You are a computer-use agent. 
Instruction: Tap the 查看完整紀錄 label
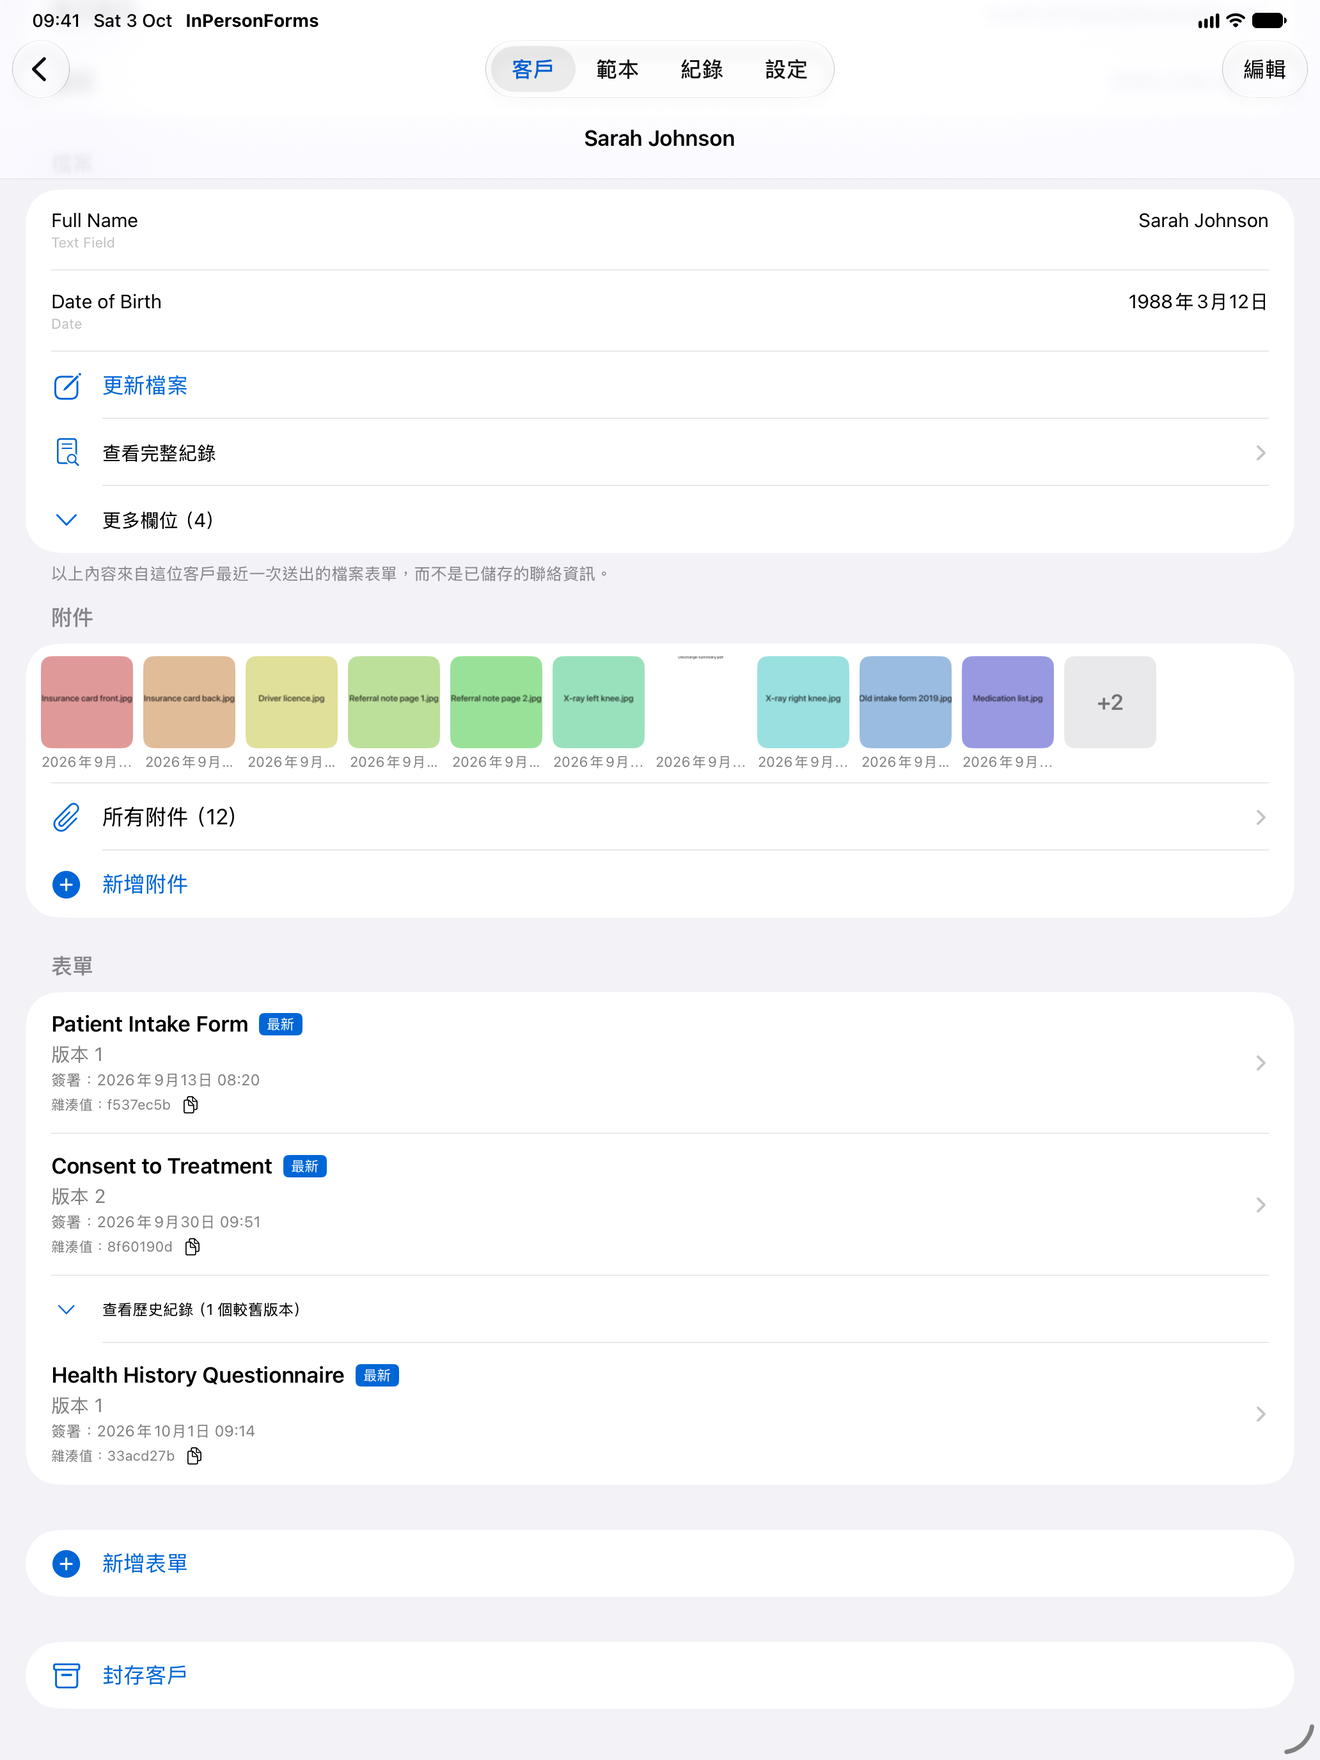pyautogui.click(x=159, y=453)
